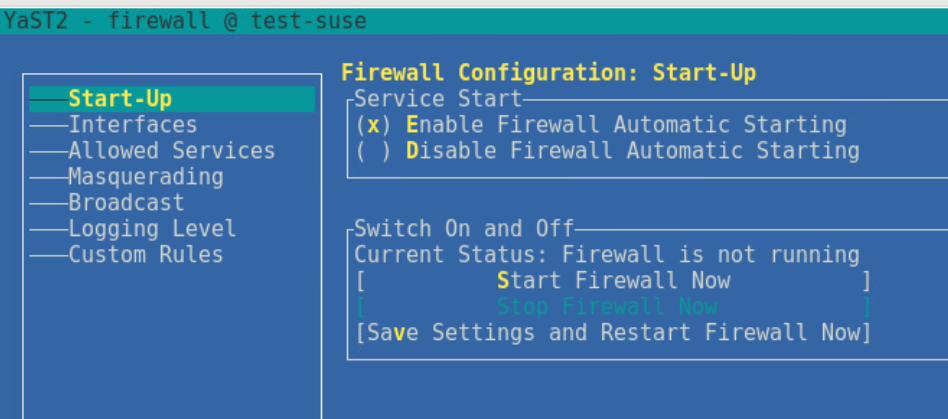Click the Firewall Configuration: Start-Up heading
The image size is (948, 419).
click(548, 73)
